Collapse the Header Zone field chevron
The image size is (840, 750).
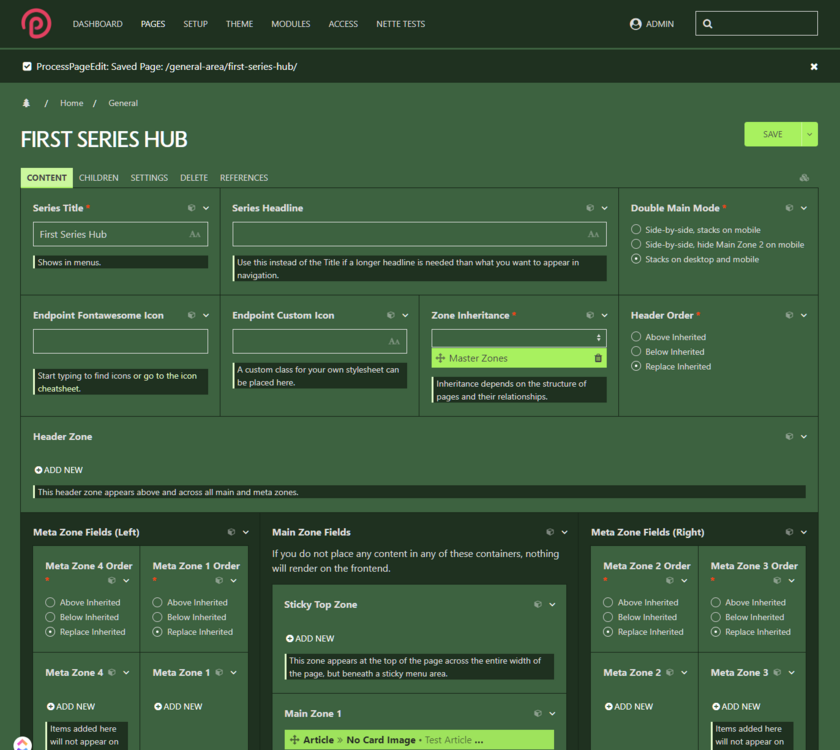pos(805,437)
